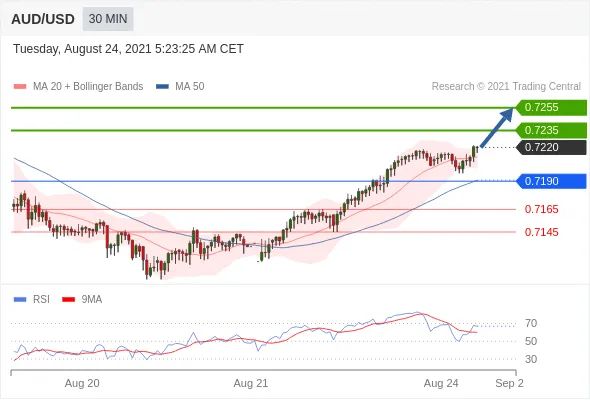
Task: Click the 0.7165 support level label
Action: [x=541, y=209]
